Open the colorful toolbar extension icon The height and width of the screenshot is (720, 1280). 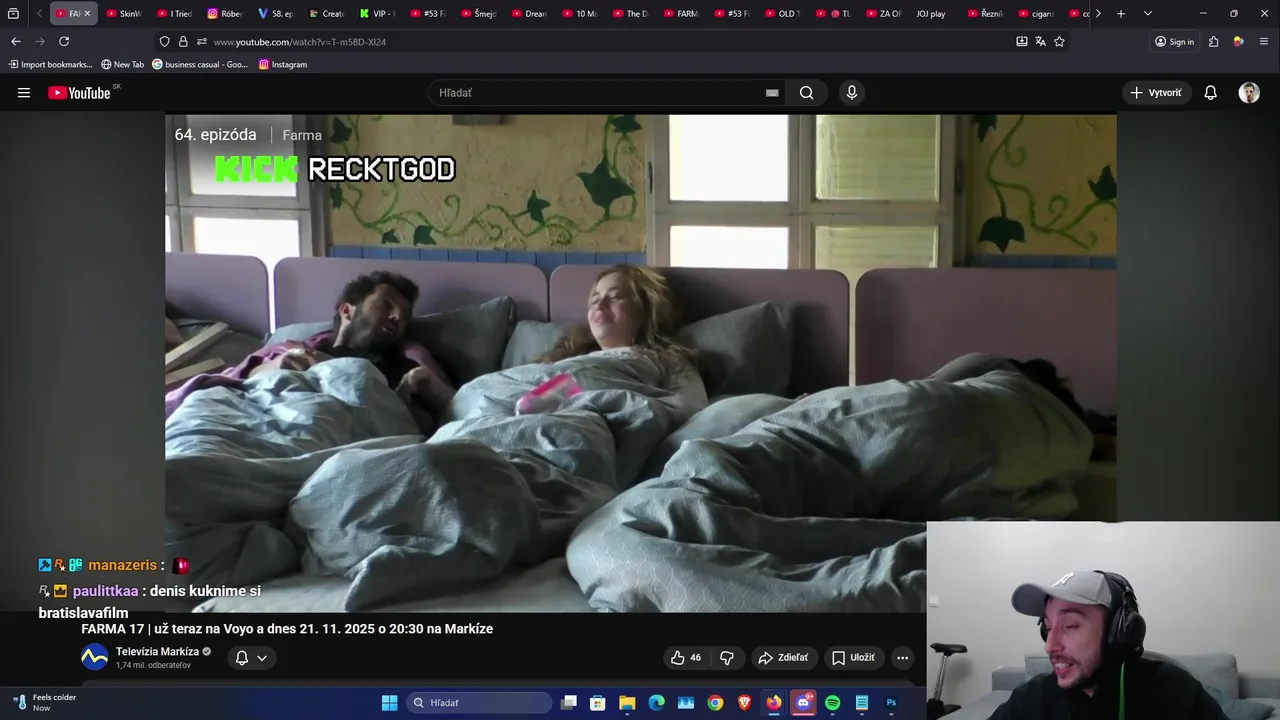click(x=1238, y=42)
